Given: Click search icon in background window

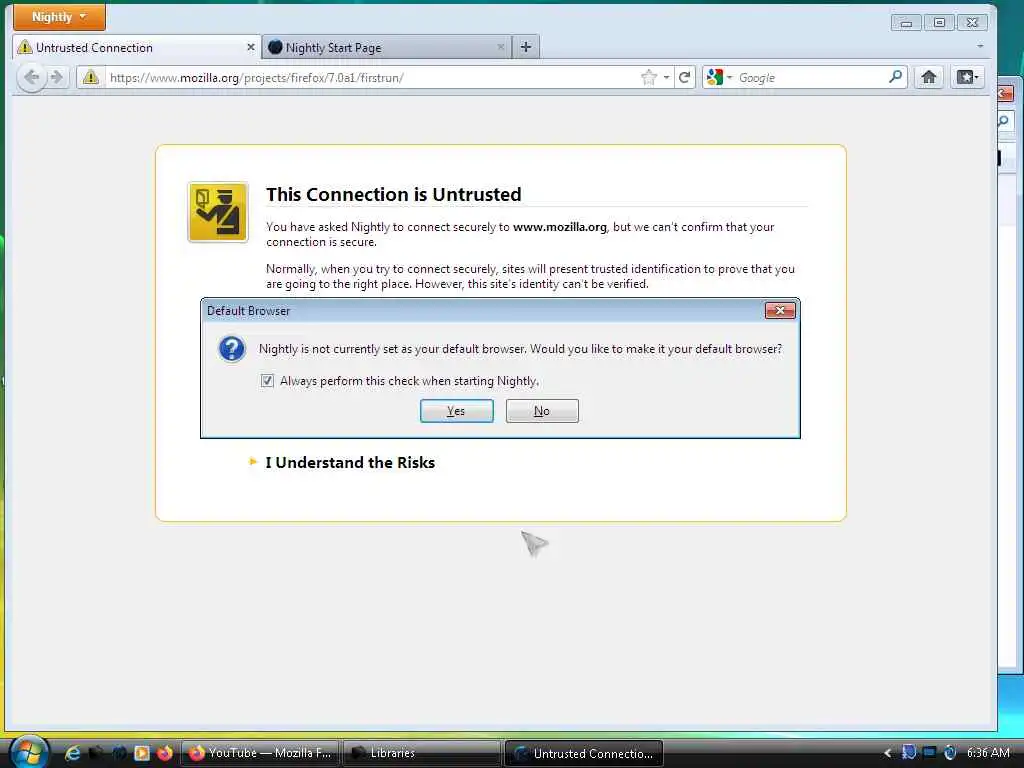Looking at the screenshot, I should tap(1005, 121).
